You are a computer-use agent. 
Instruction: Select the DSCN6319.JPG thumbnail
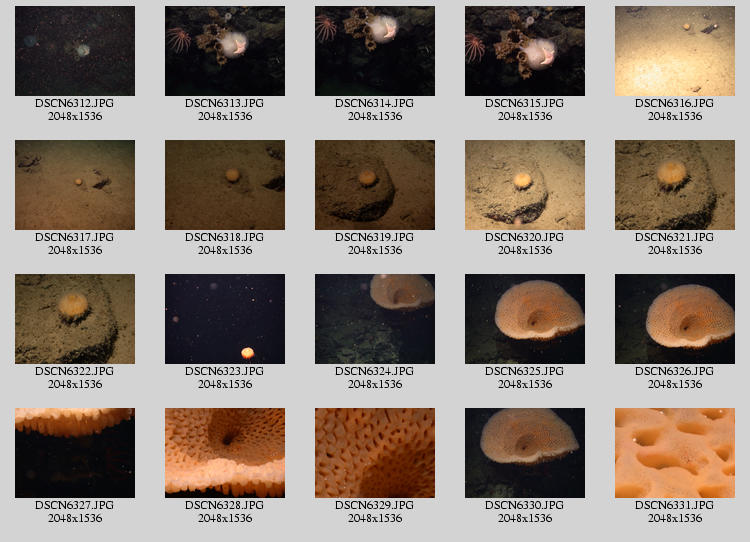pyautogui.click(x=375, y=185)
